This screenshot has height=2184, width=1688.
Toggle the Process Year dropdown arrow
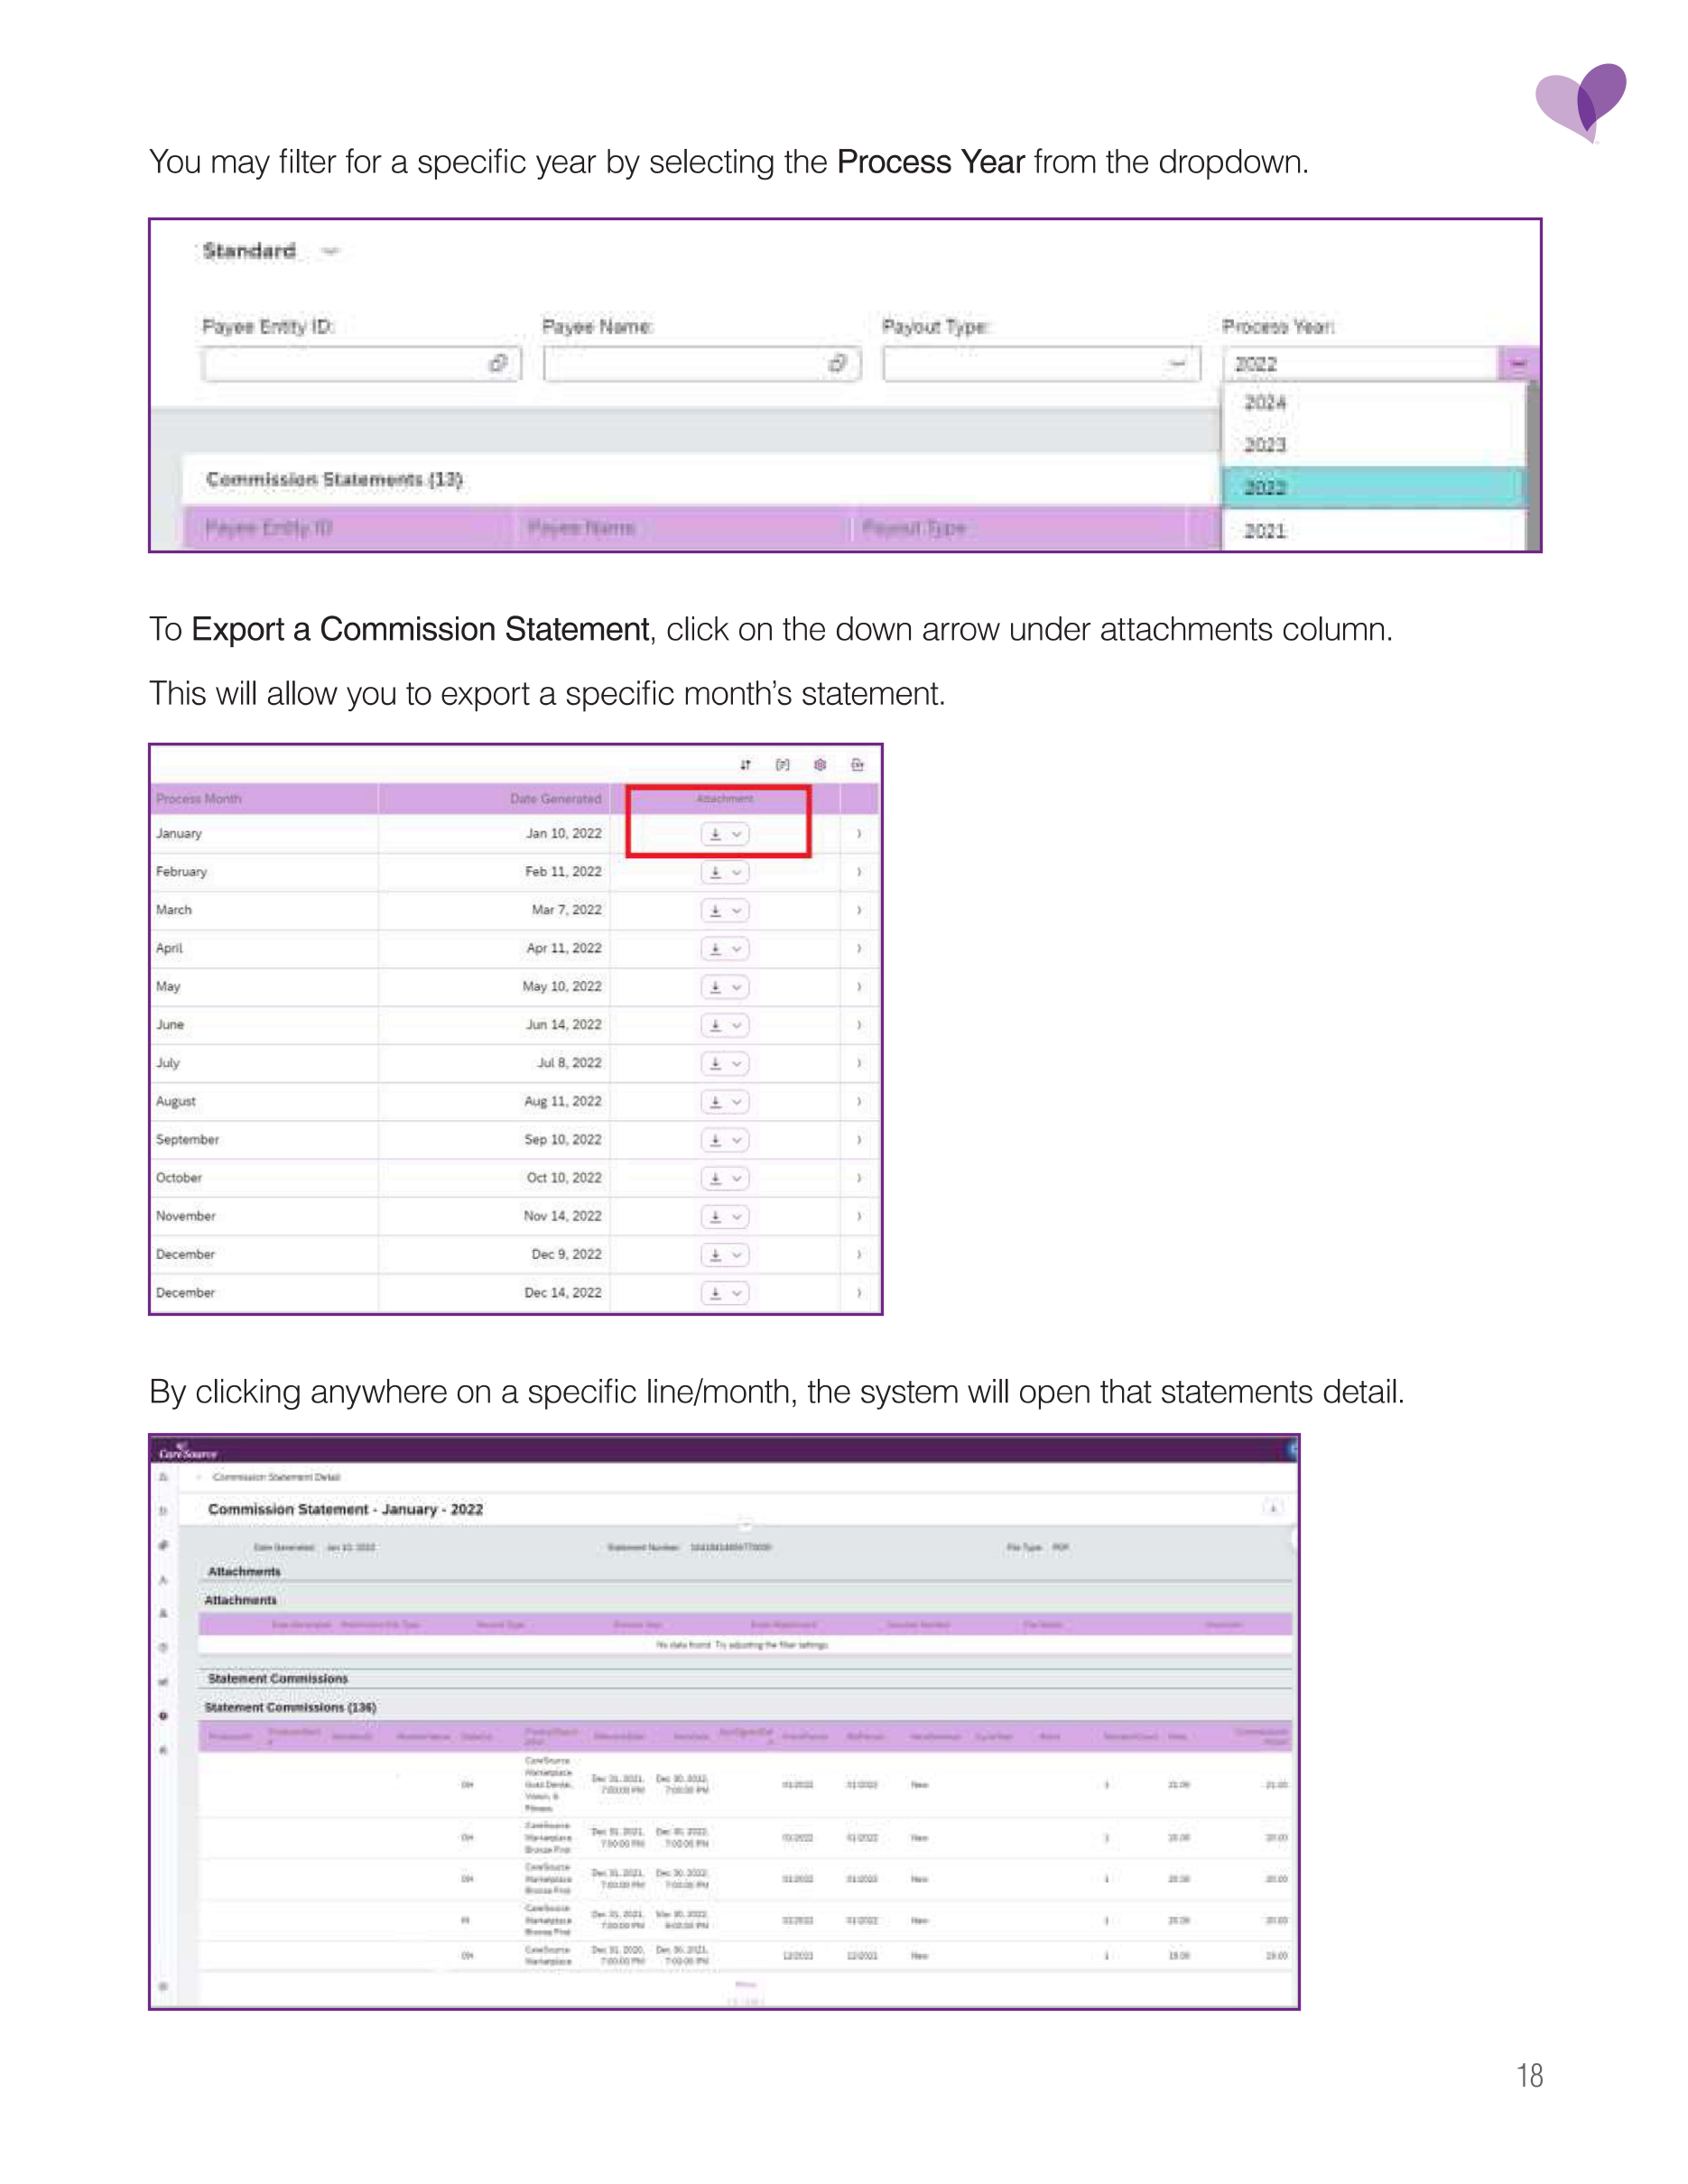(1517, 364)
